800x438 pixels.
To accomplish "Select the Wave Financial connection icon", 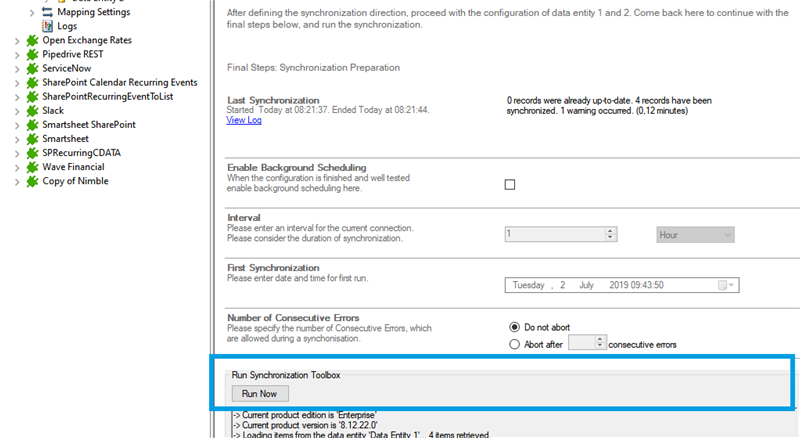I will coord(32,167).
